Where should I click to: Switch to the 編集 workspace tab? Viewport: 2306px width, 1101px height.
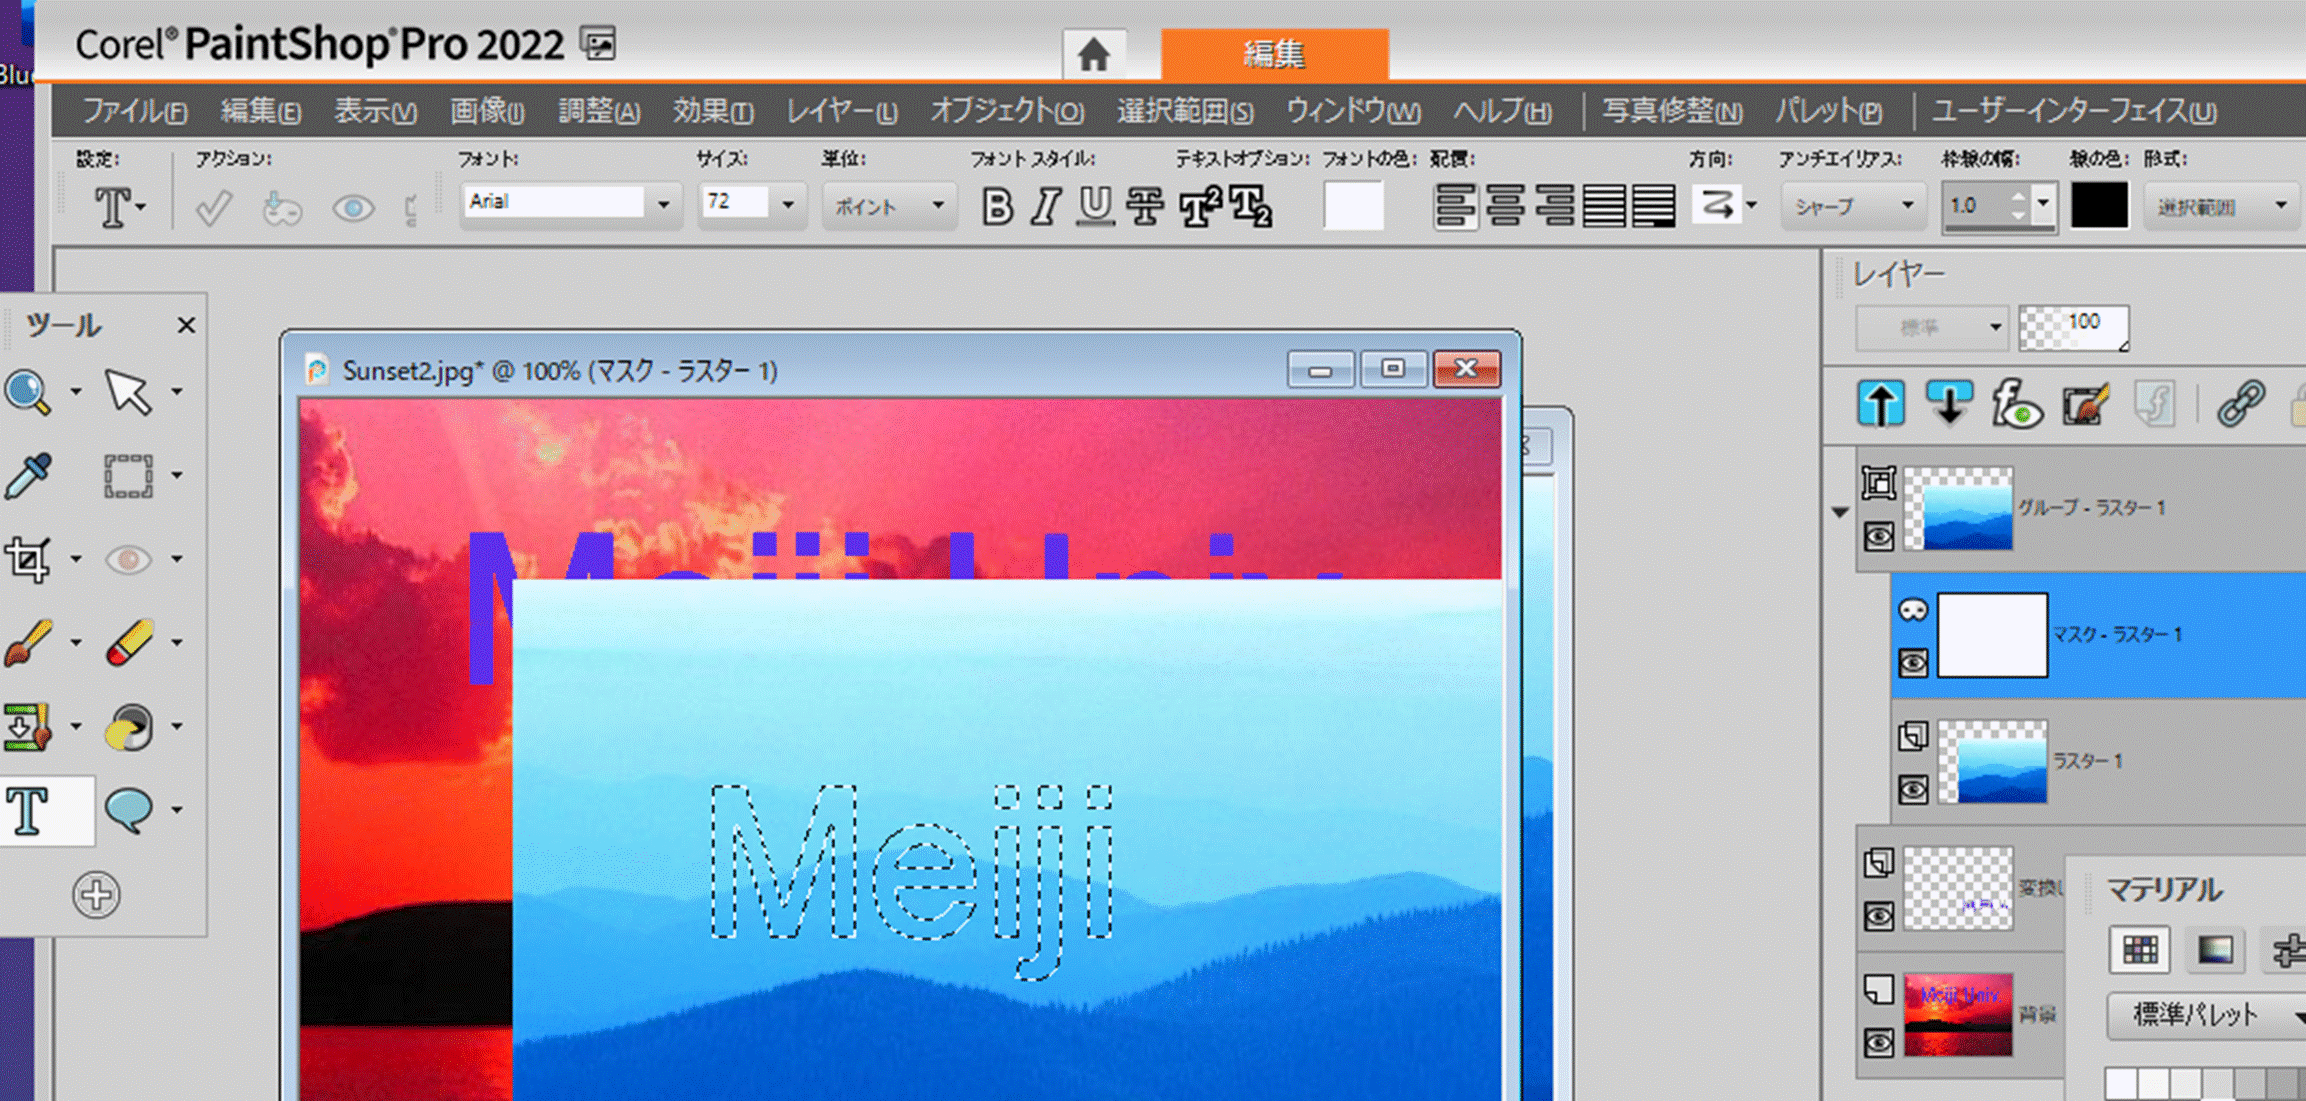(x=1274, y=54)
